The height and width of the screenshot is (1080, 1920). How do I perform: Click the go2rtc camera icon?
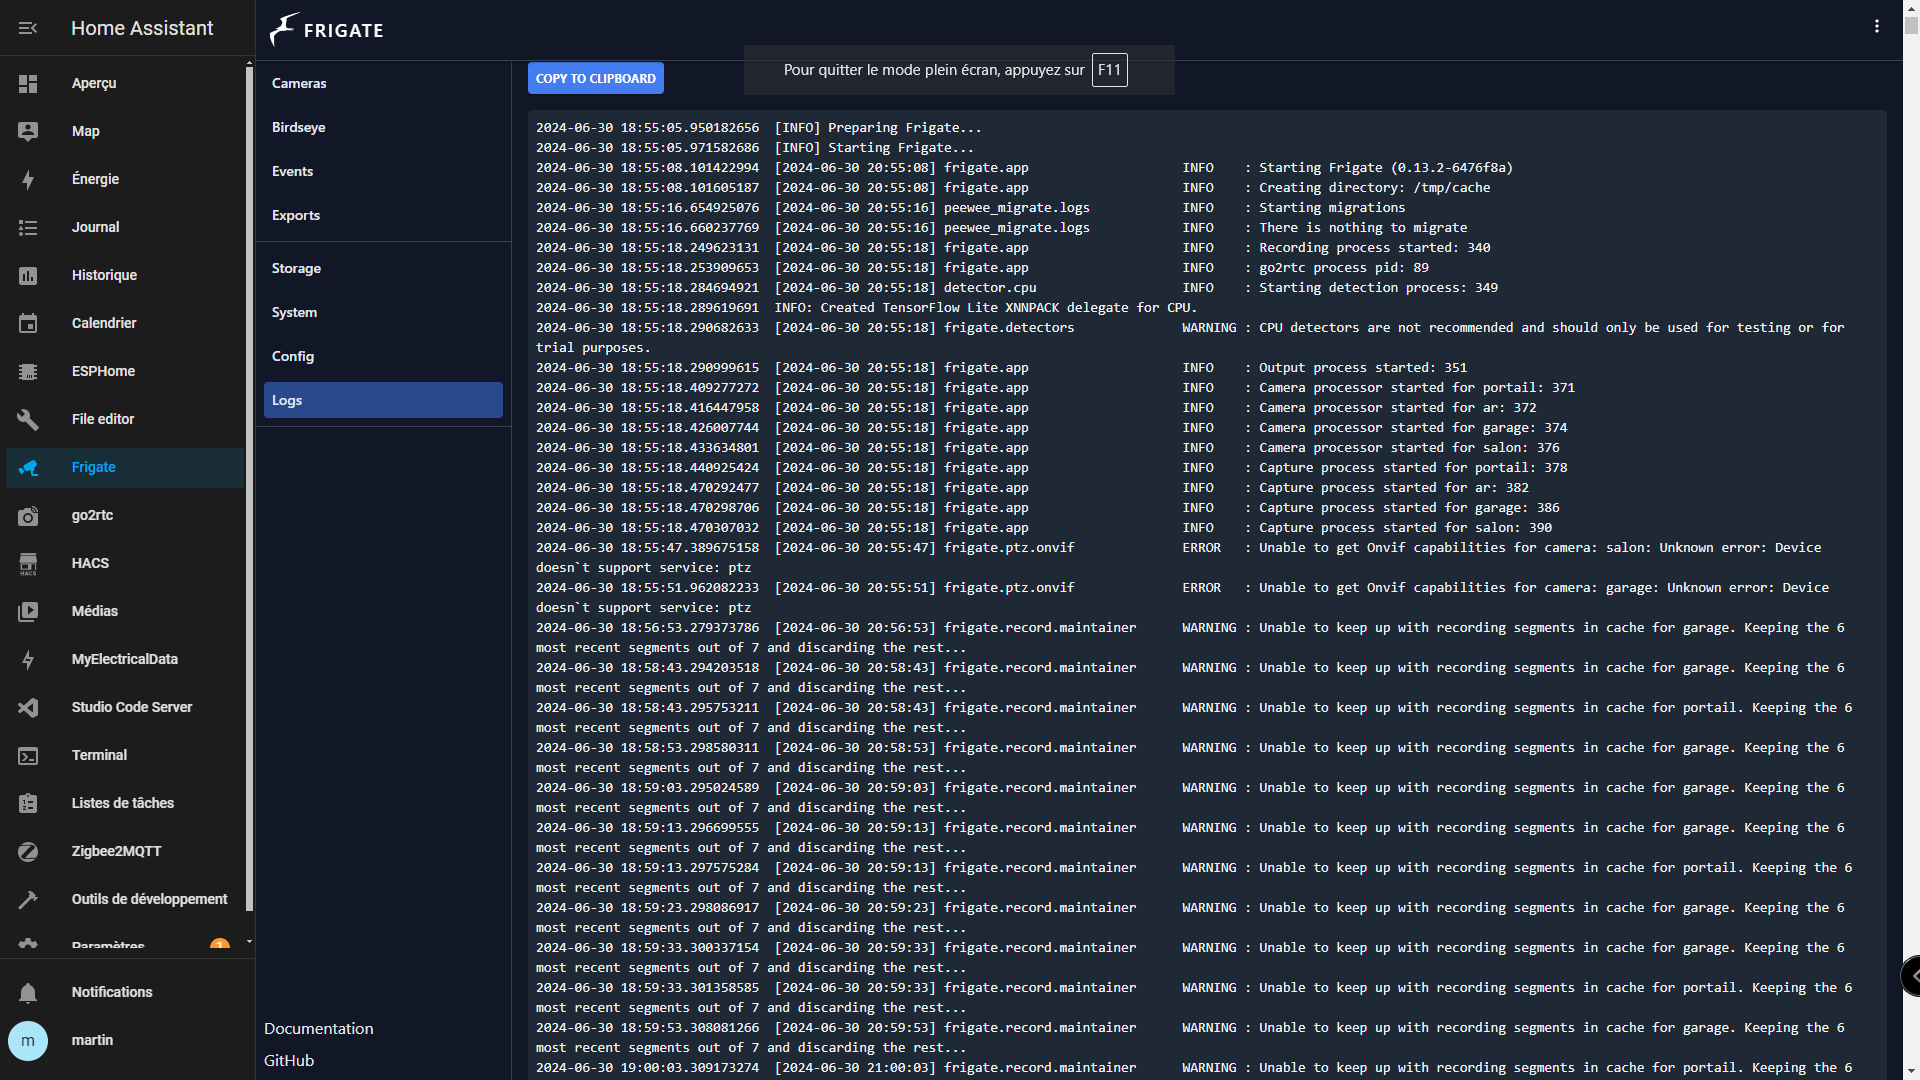pos(28,516)
